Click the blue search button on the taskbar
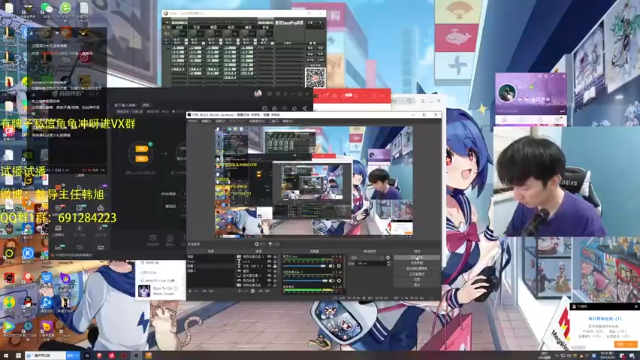This screenshot has height=360, width=640. click(73, 356)
